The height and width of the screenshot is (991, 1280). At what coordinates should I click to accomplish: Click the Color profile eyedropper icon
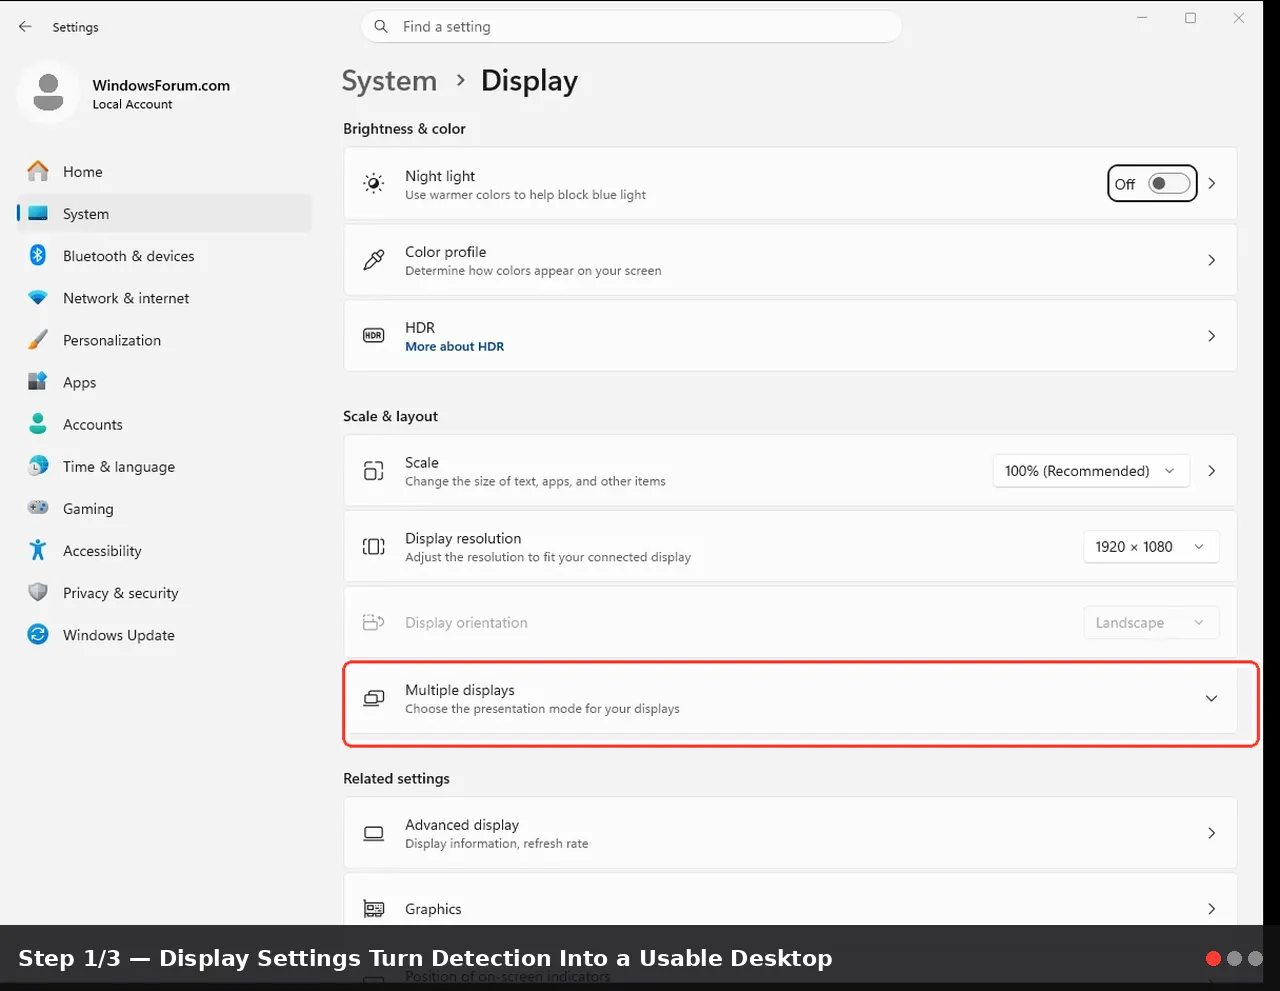point(373,260)
